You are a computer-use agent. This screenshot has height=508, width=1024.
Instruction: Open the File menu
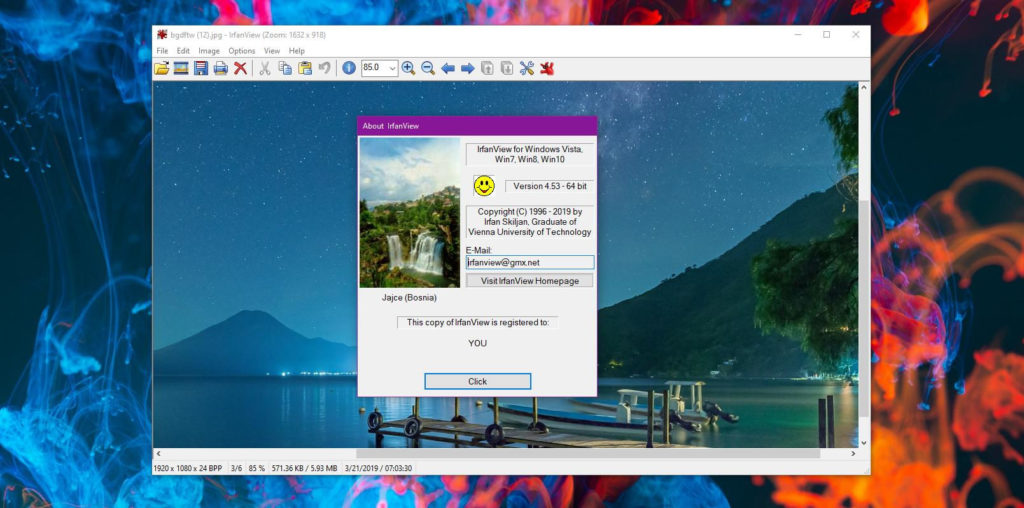point(162,51)
